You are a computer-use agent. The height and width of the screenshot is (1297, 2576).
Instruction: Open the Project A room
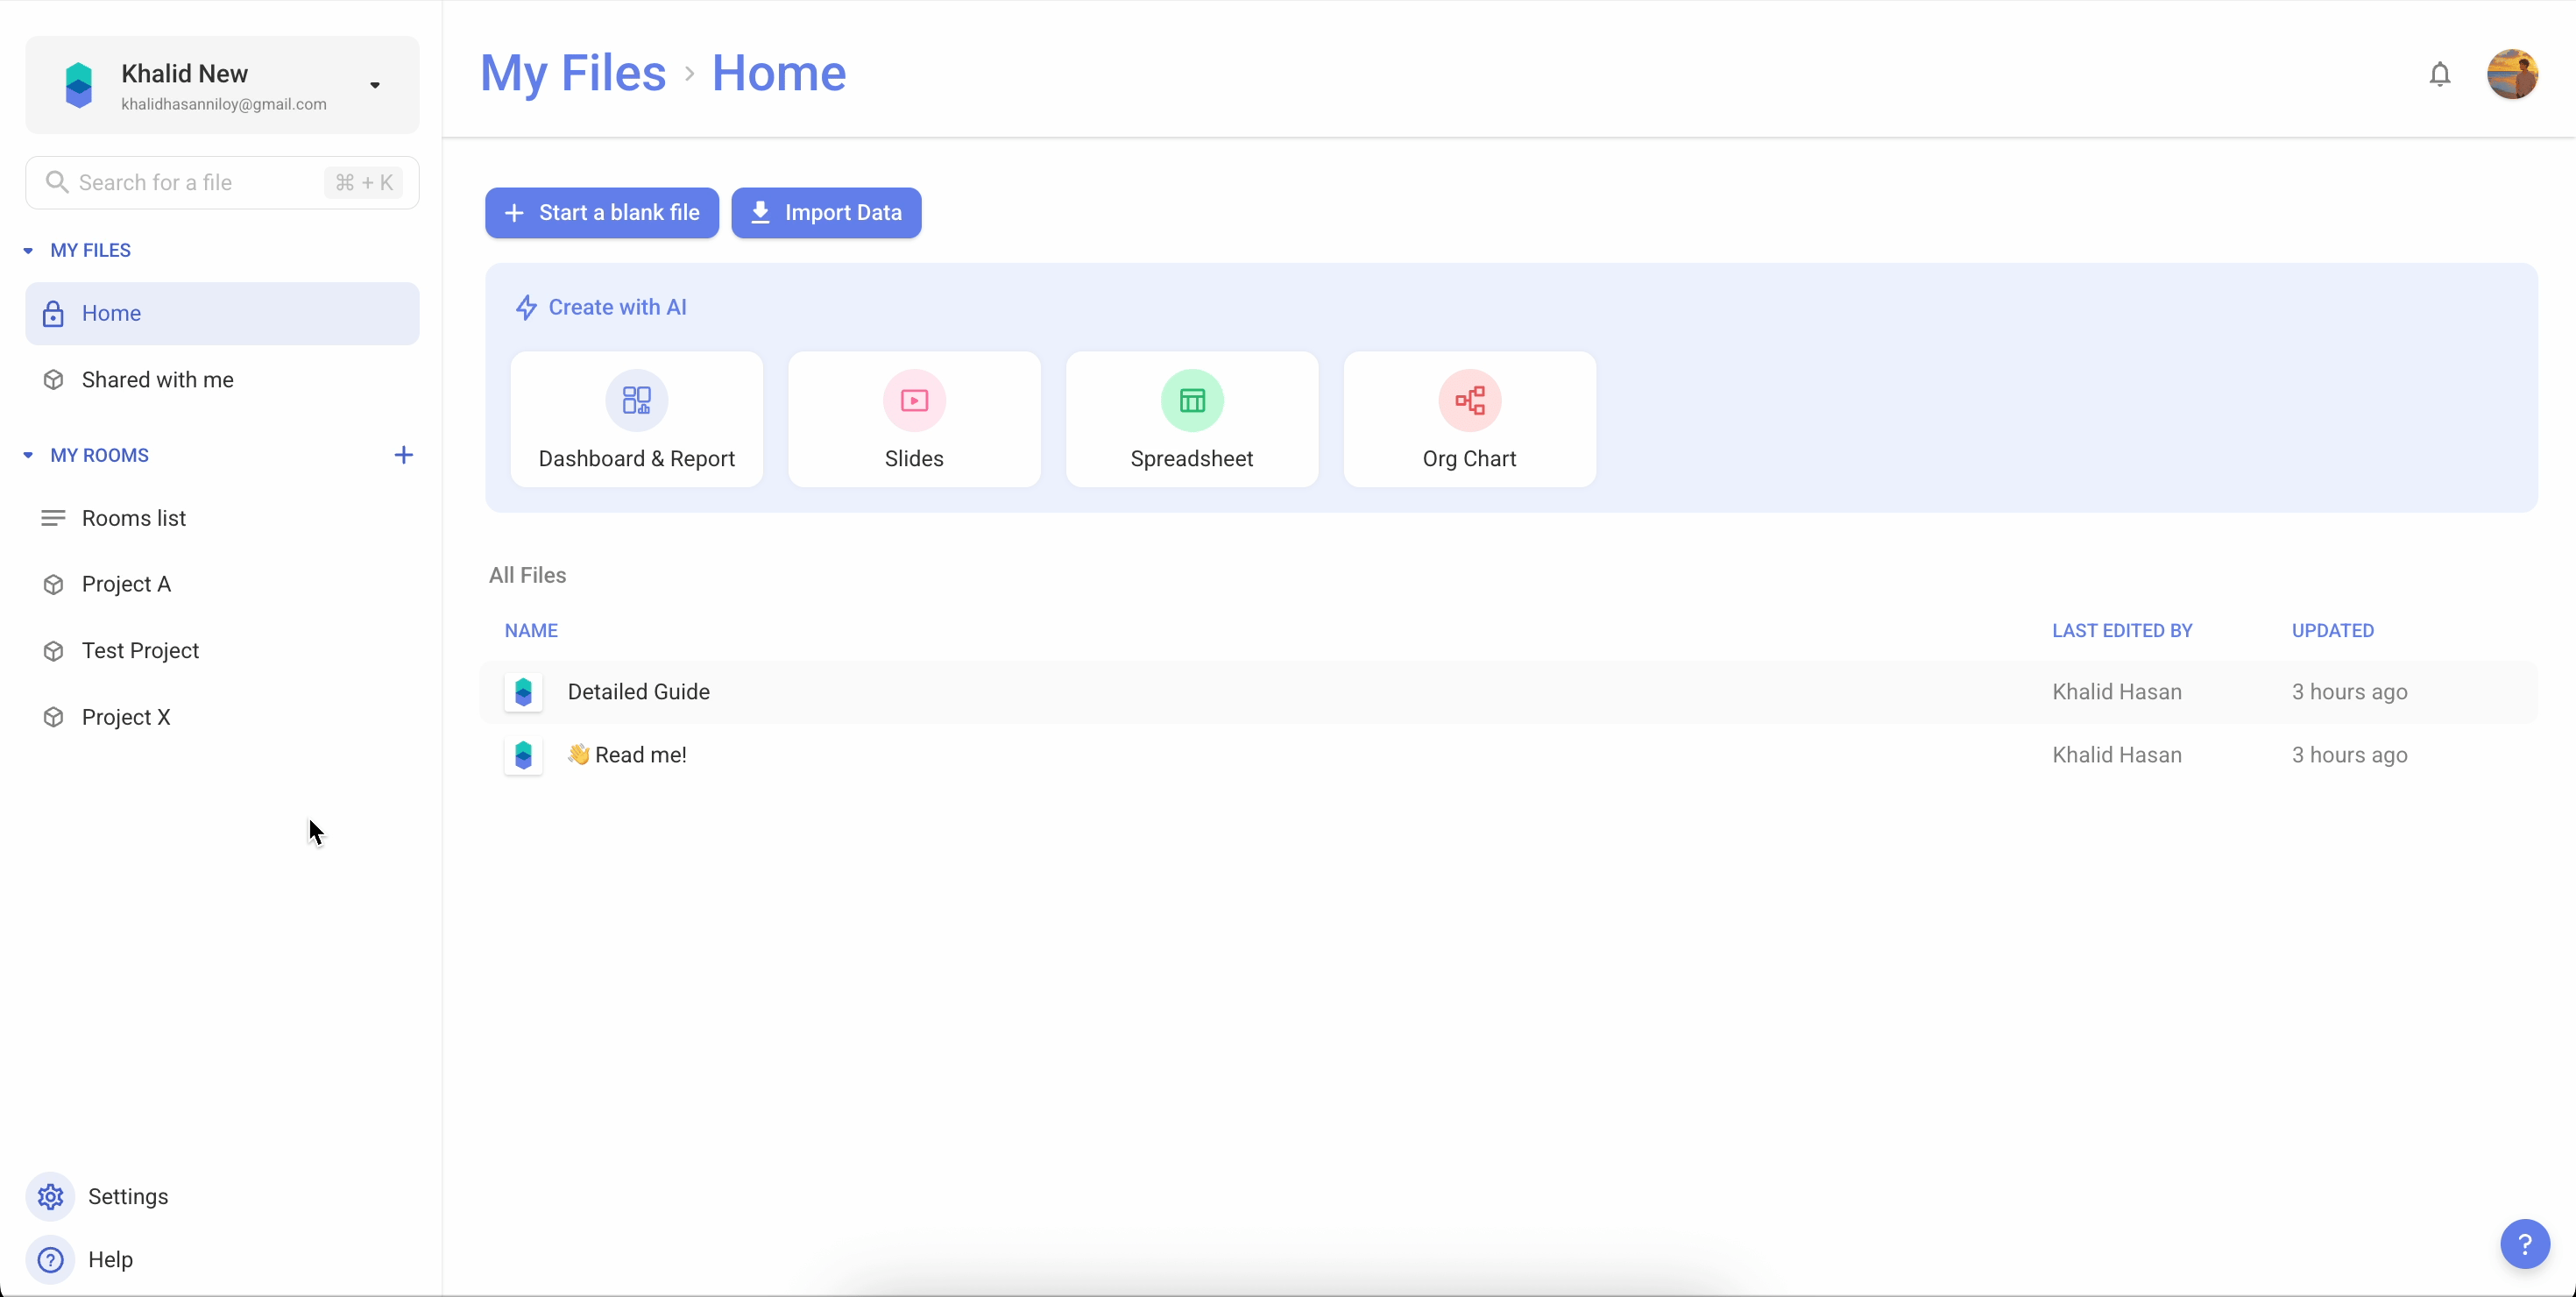pos(126,584)
